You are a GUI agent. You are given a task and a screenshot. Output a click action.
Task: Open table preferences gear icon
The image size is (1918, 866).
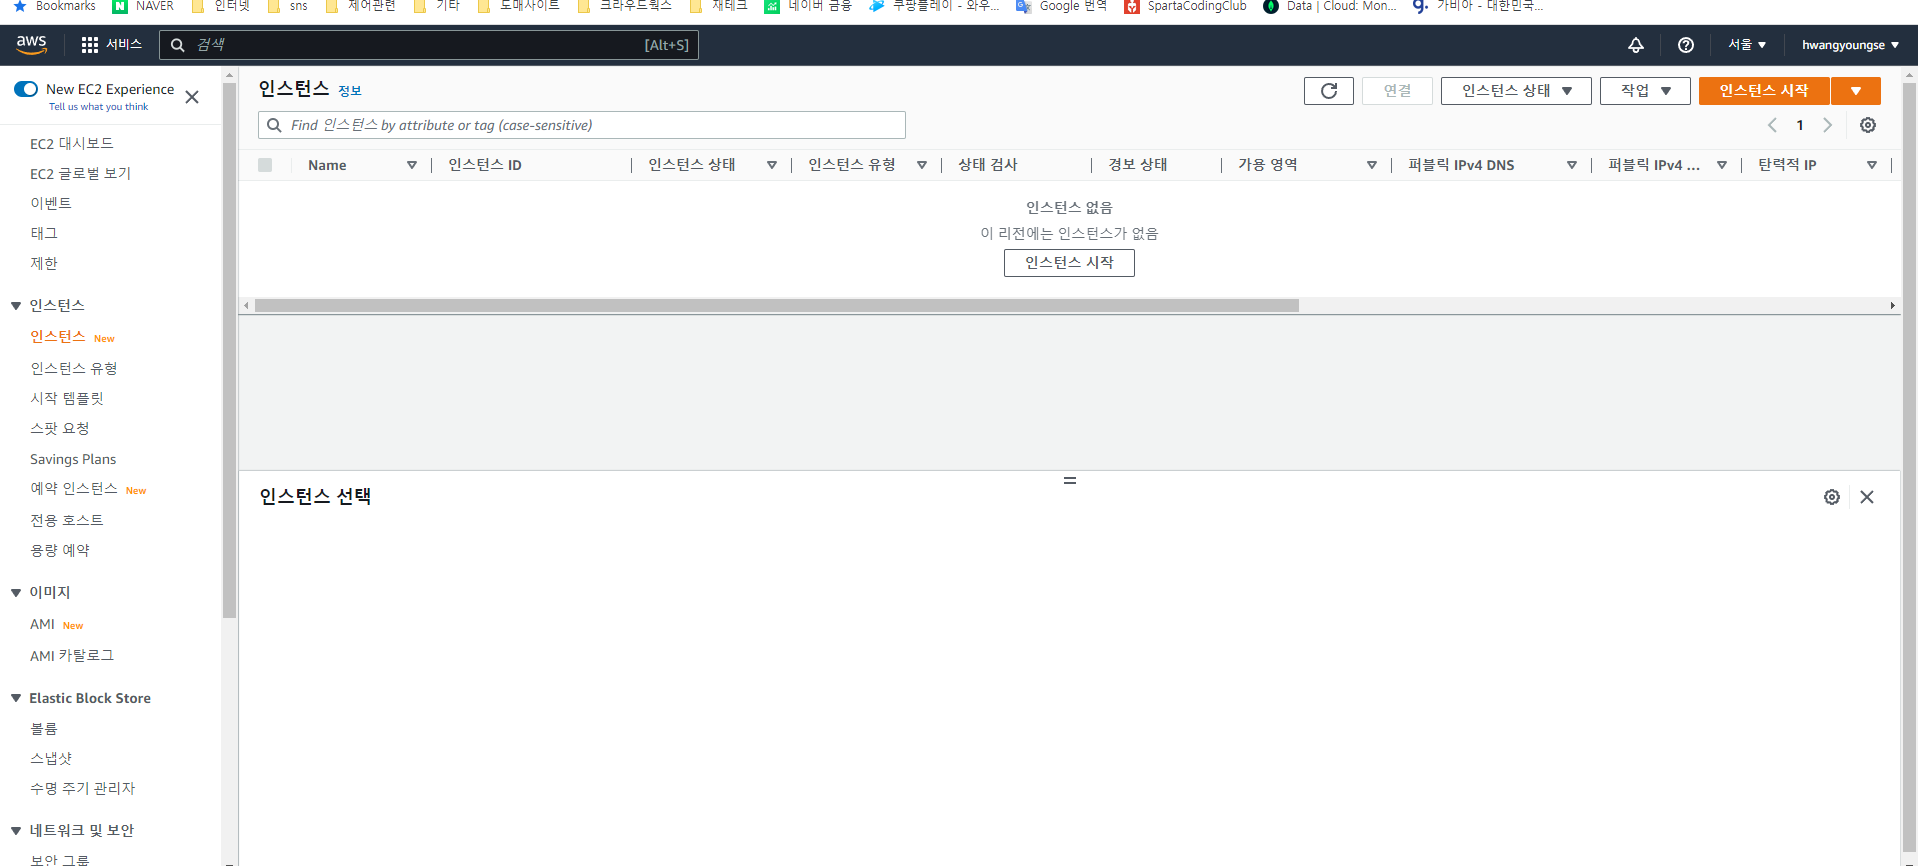pos(1868,125)
